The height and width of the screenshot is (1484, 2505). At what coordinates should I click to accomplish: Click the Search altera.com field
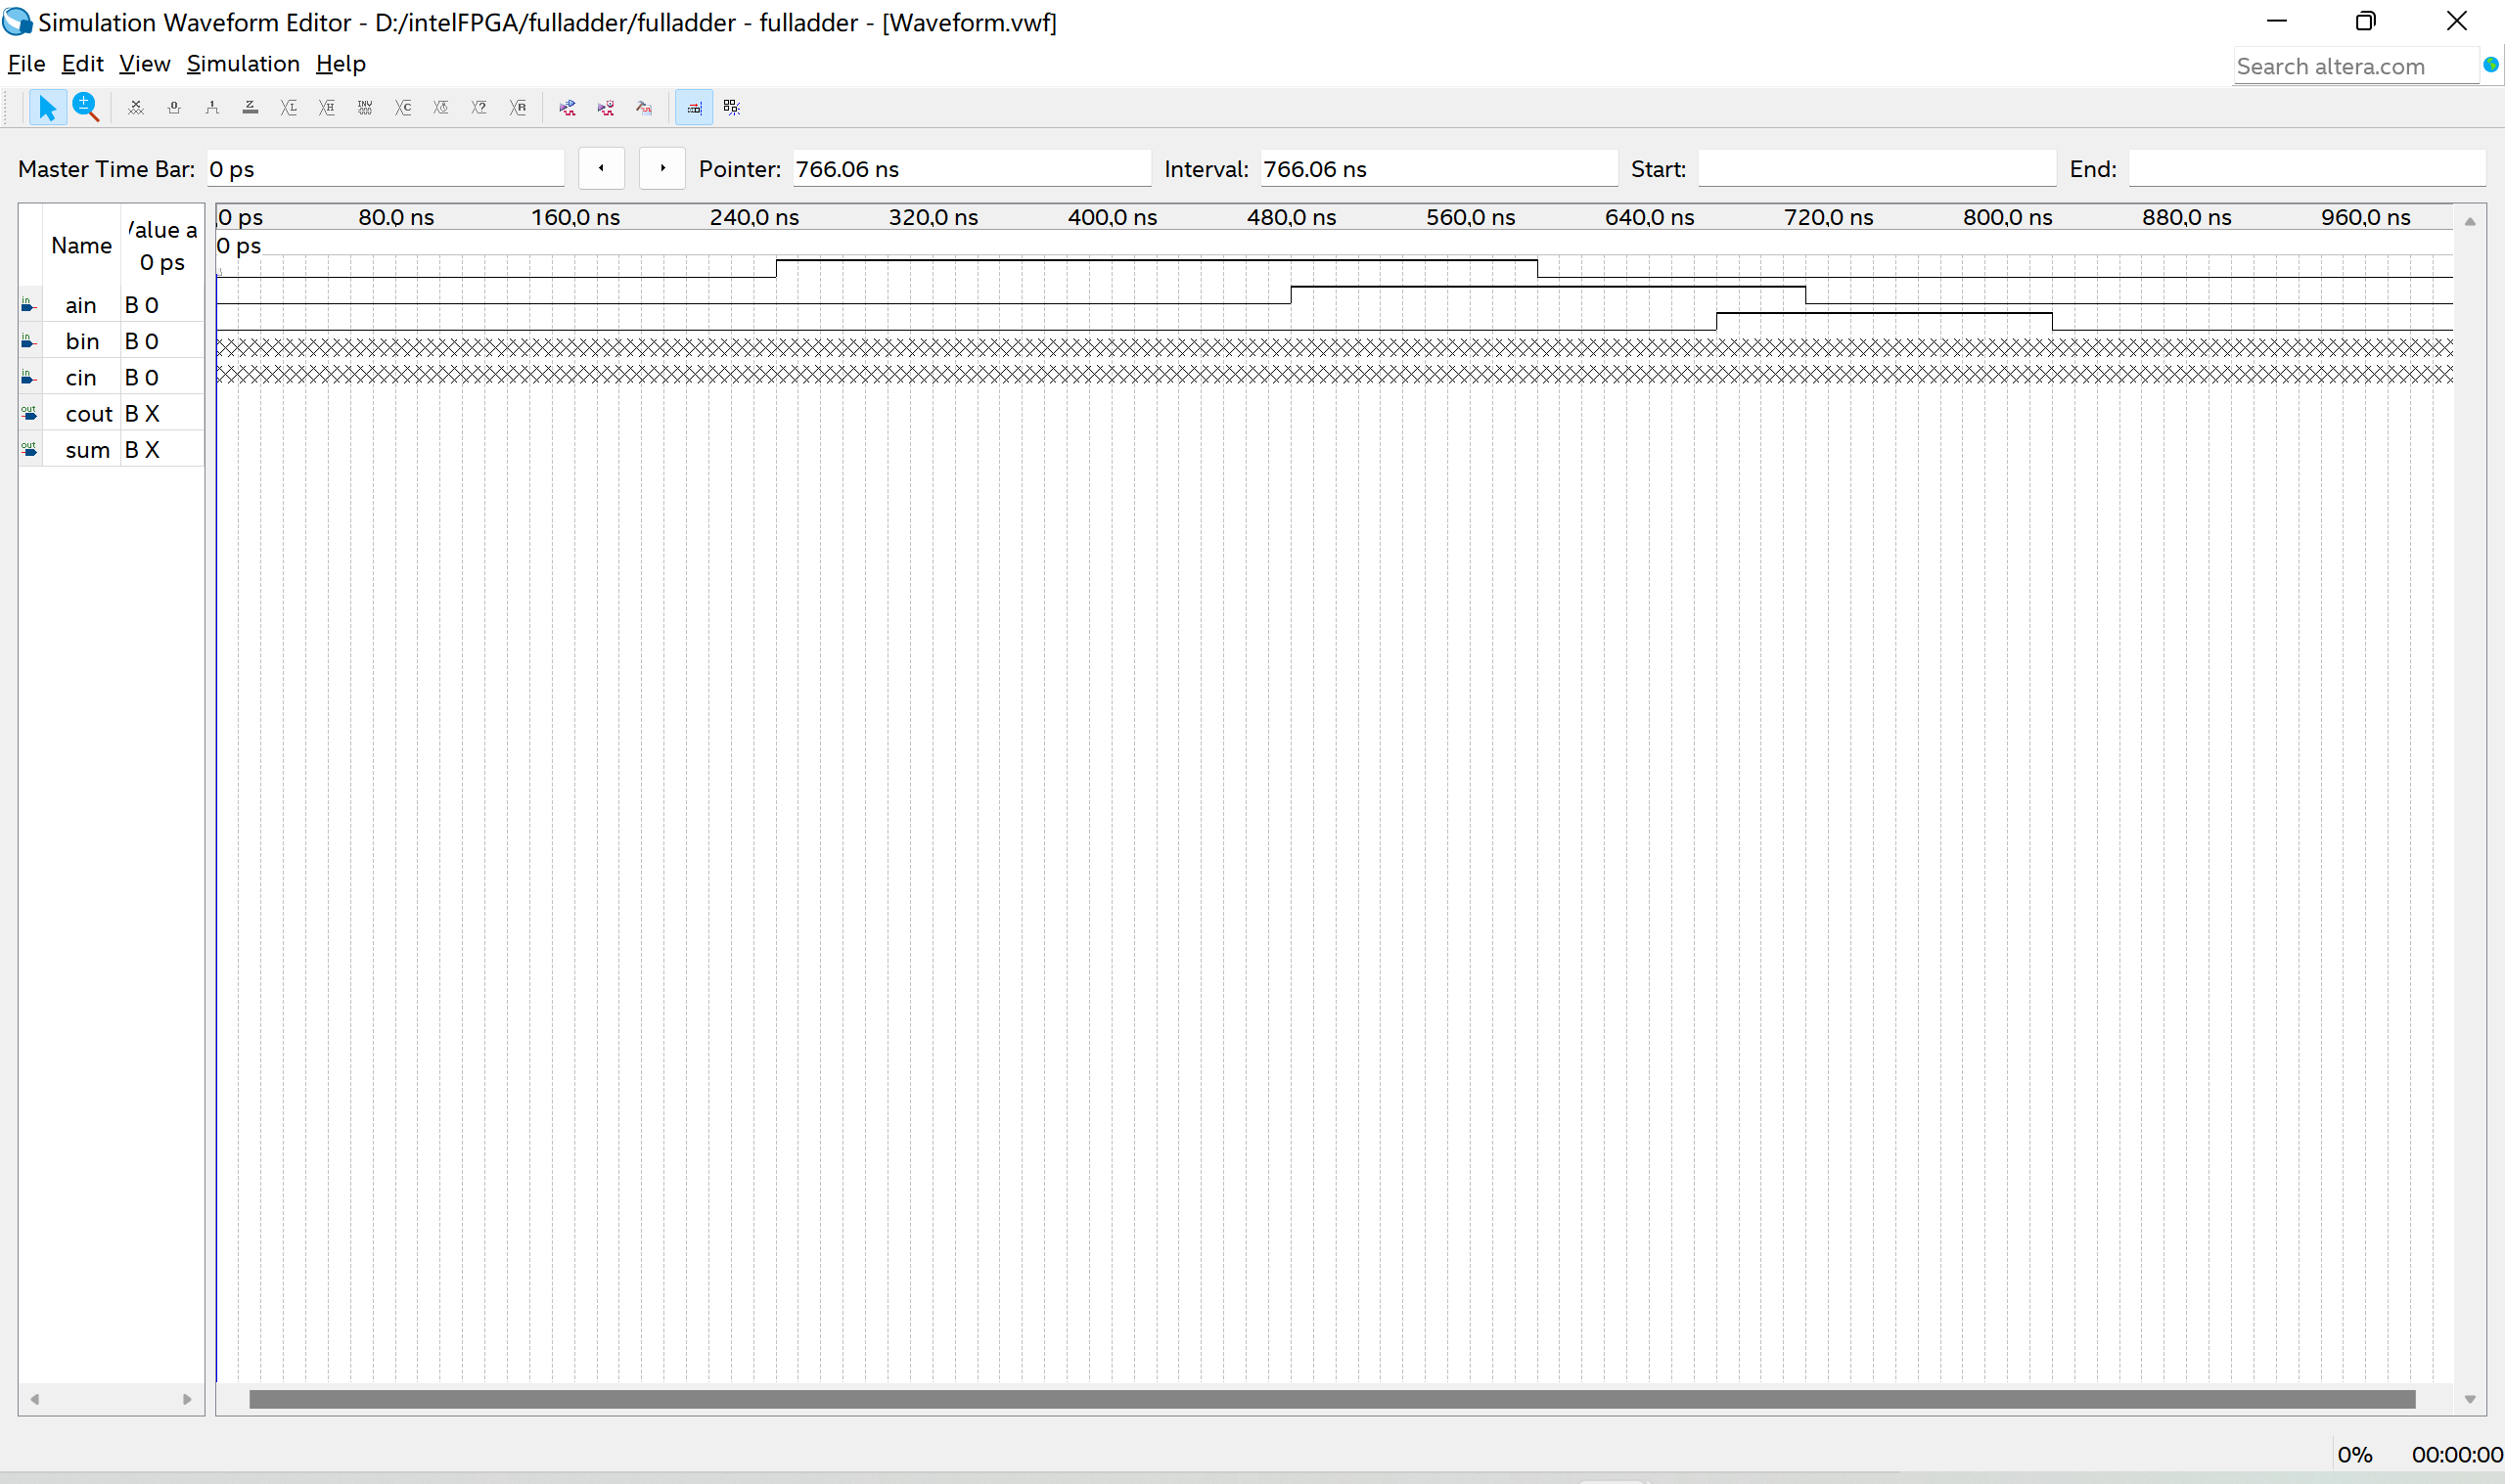tap(2355, 66)
